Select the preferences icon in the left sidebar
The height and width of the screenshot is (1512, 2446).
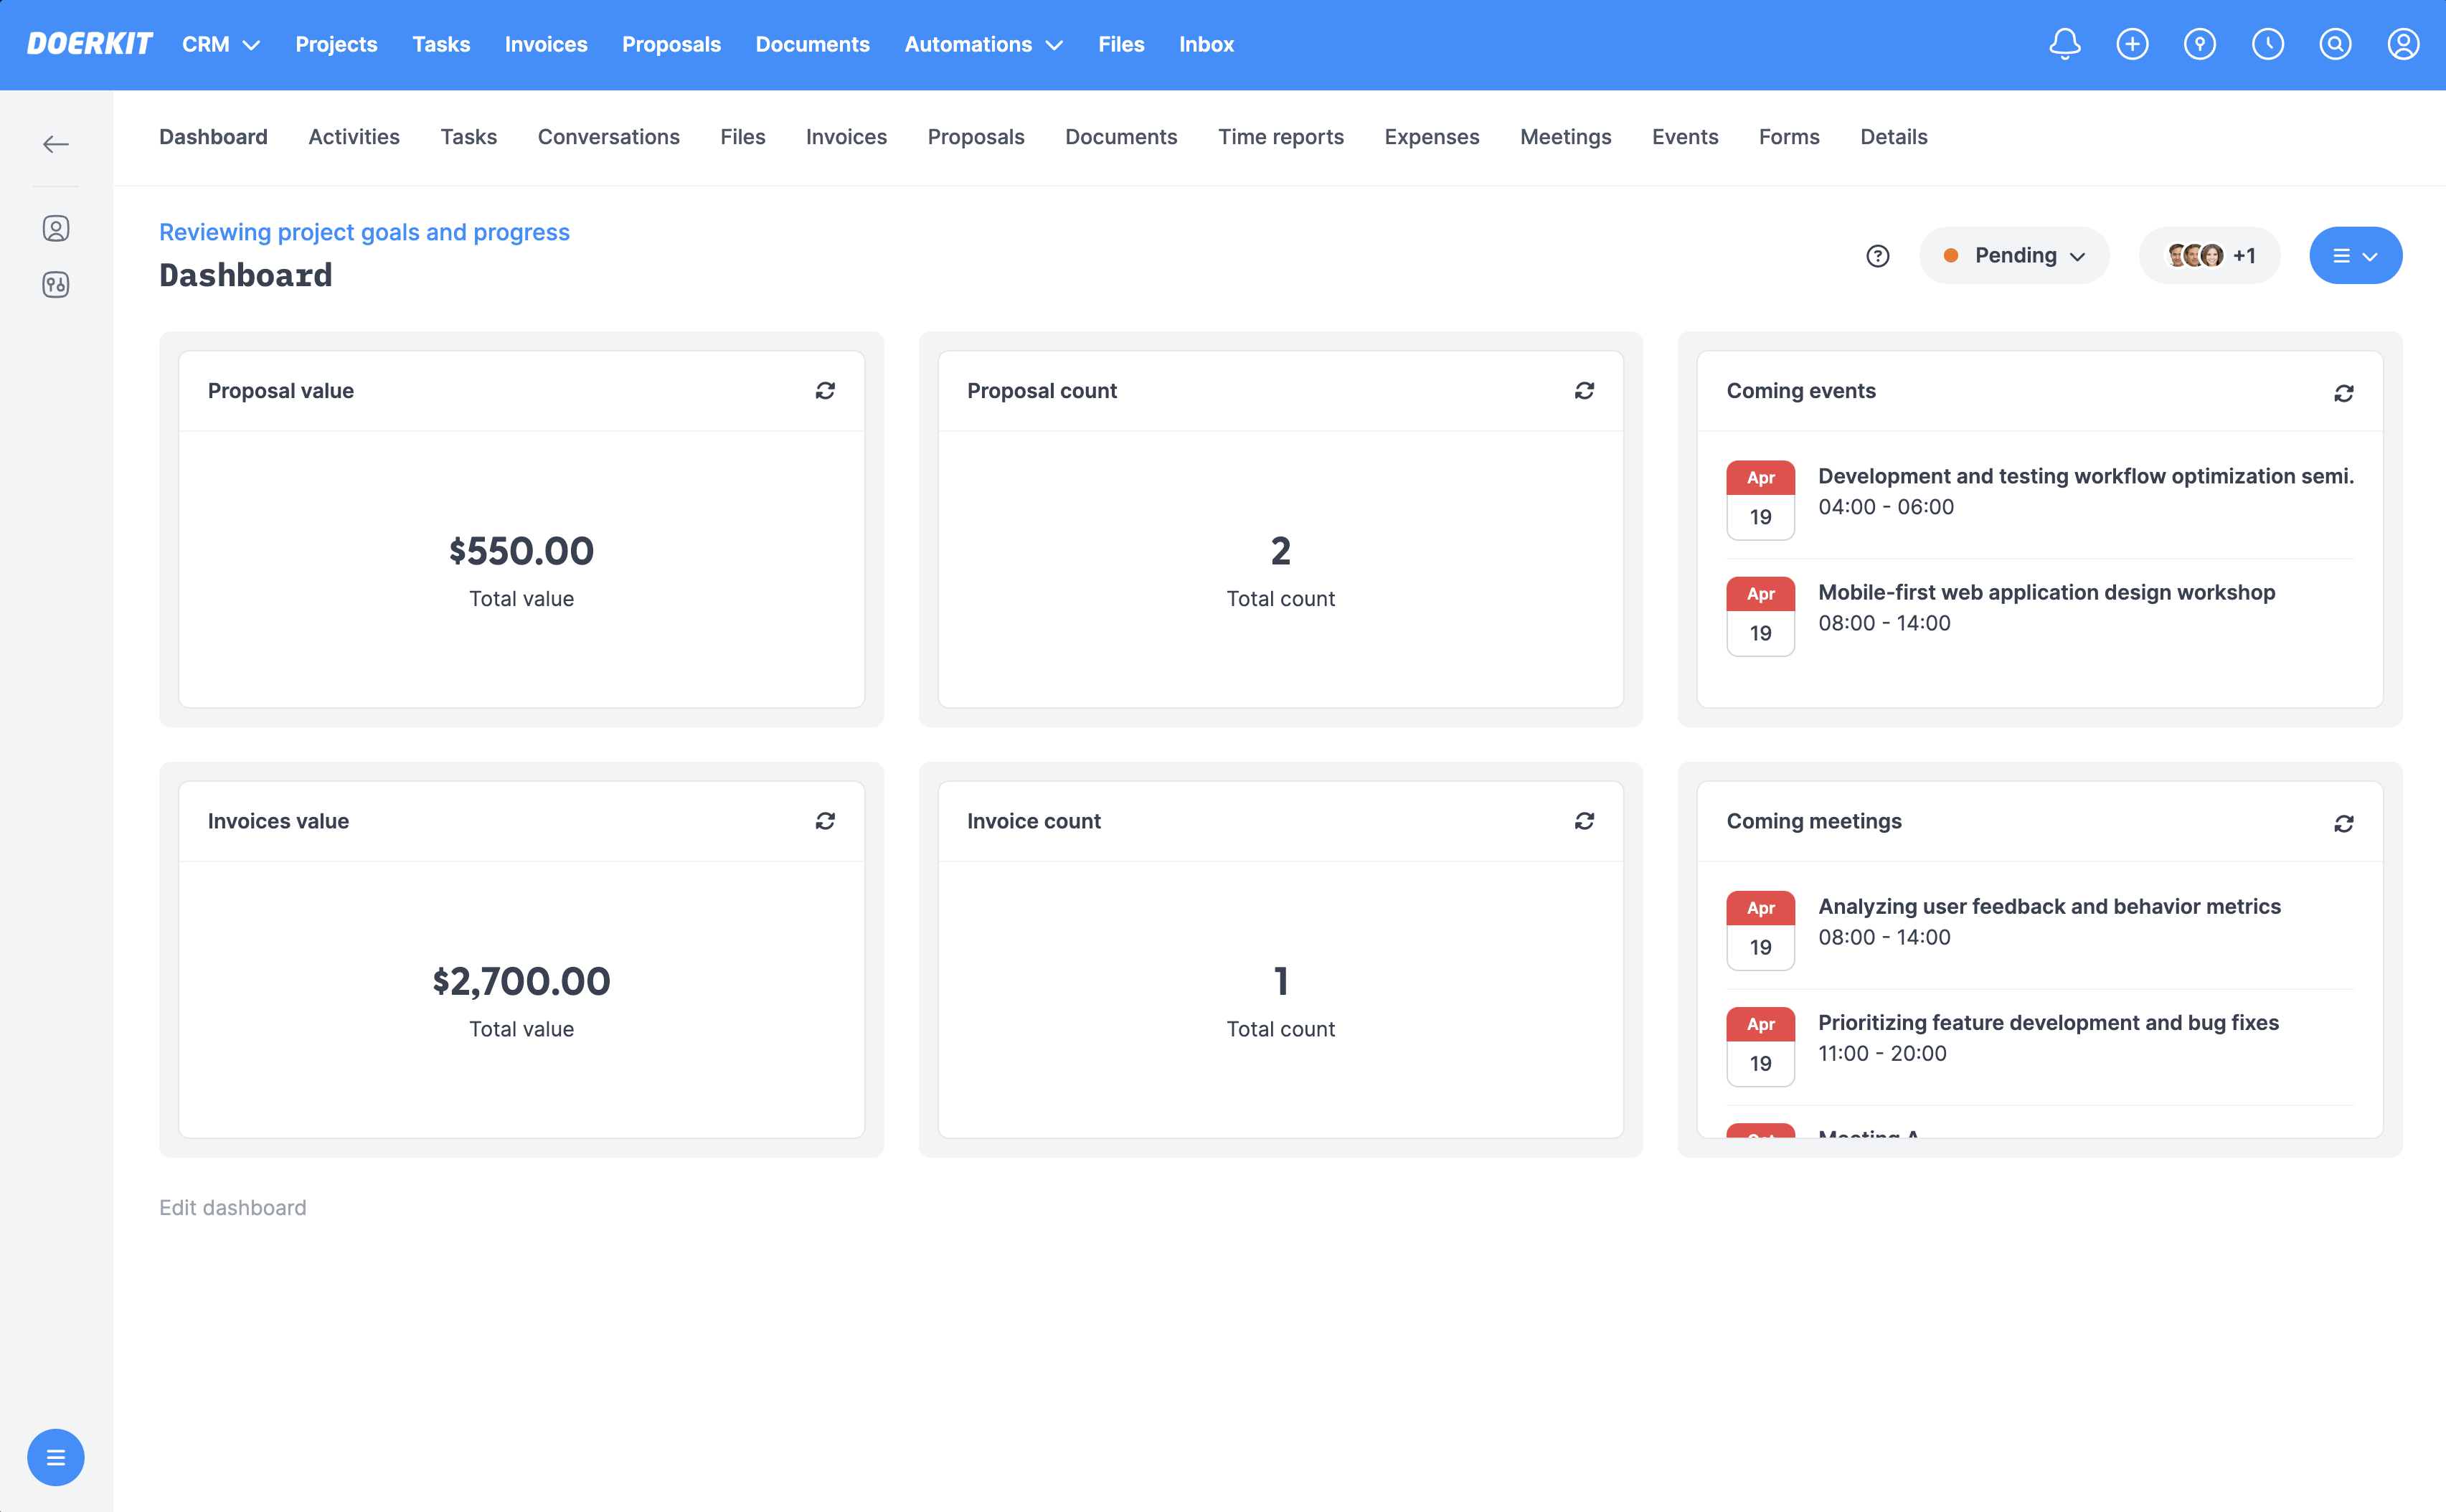coord(56,285)
